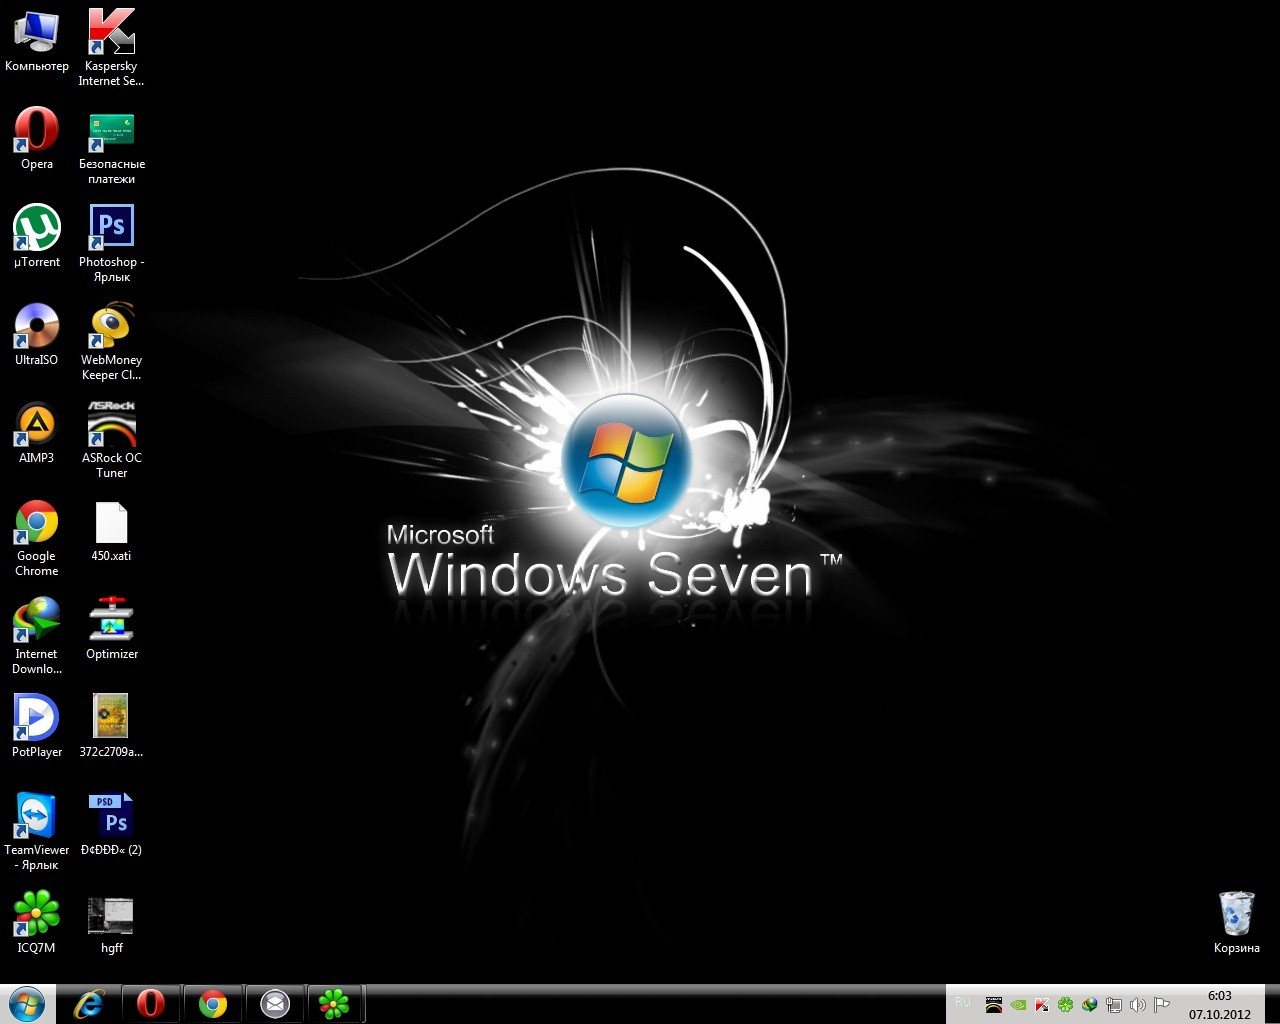Open the ASRock tray icon
The height and width of the screenshot is (1024, 1280).
994,1004
